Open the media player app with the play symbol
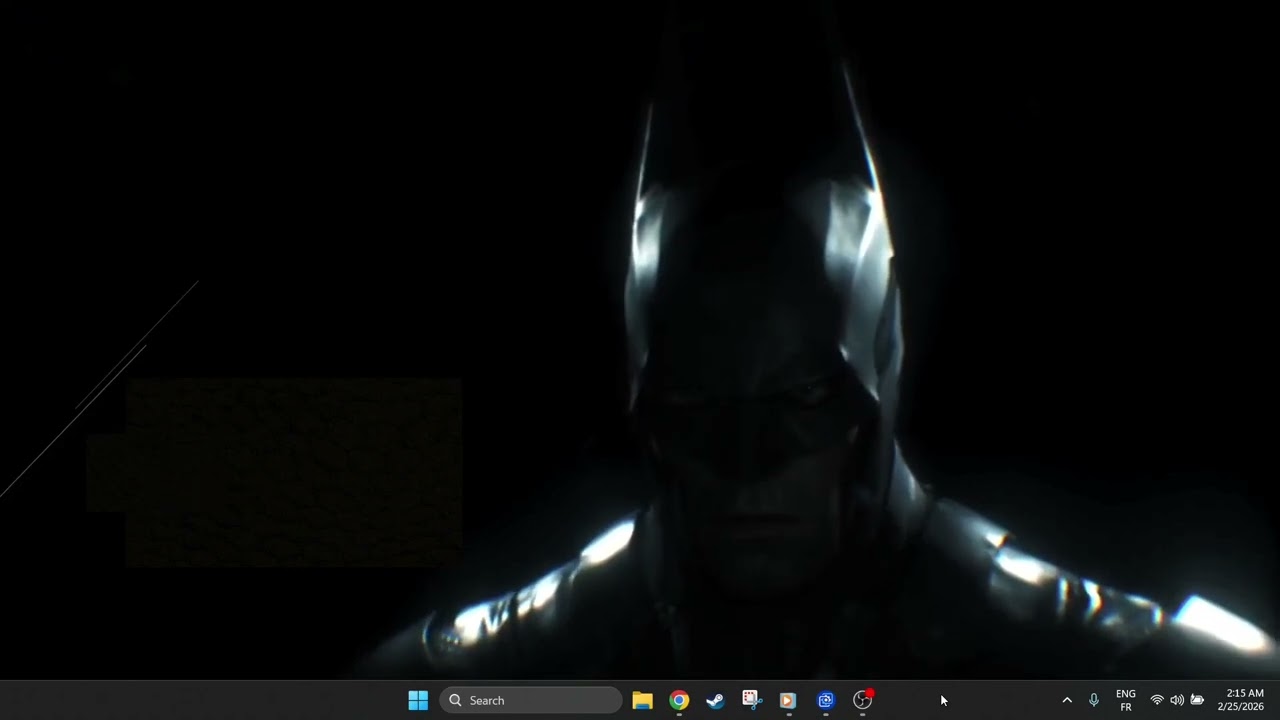 pos(788,700)
